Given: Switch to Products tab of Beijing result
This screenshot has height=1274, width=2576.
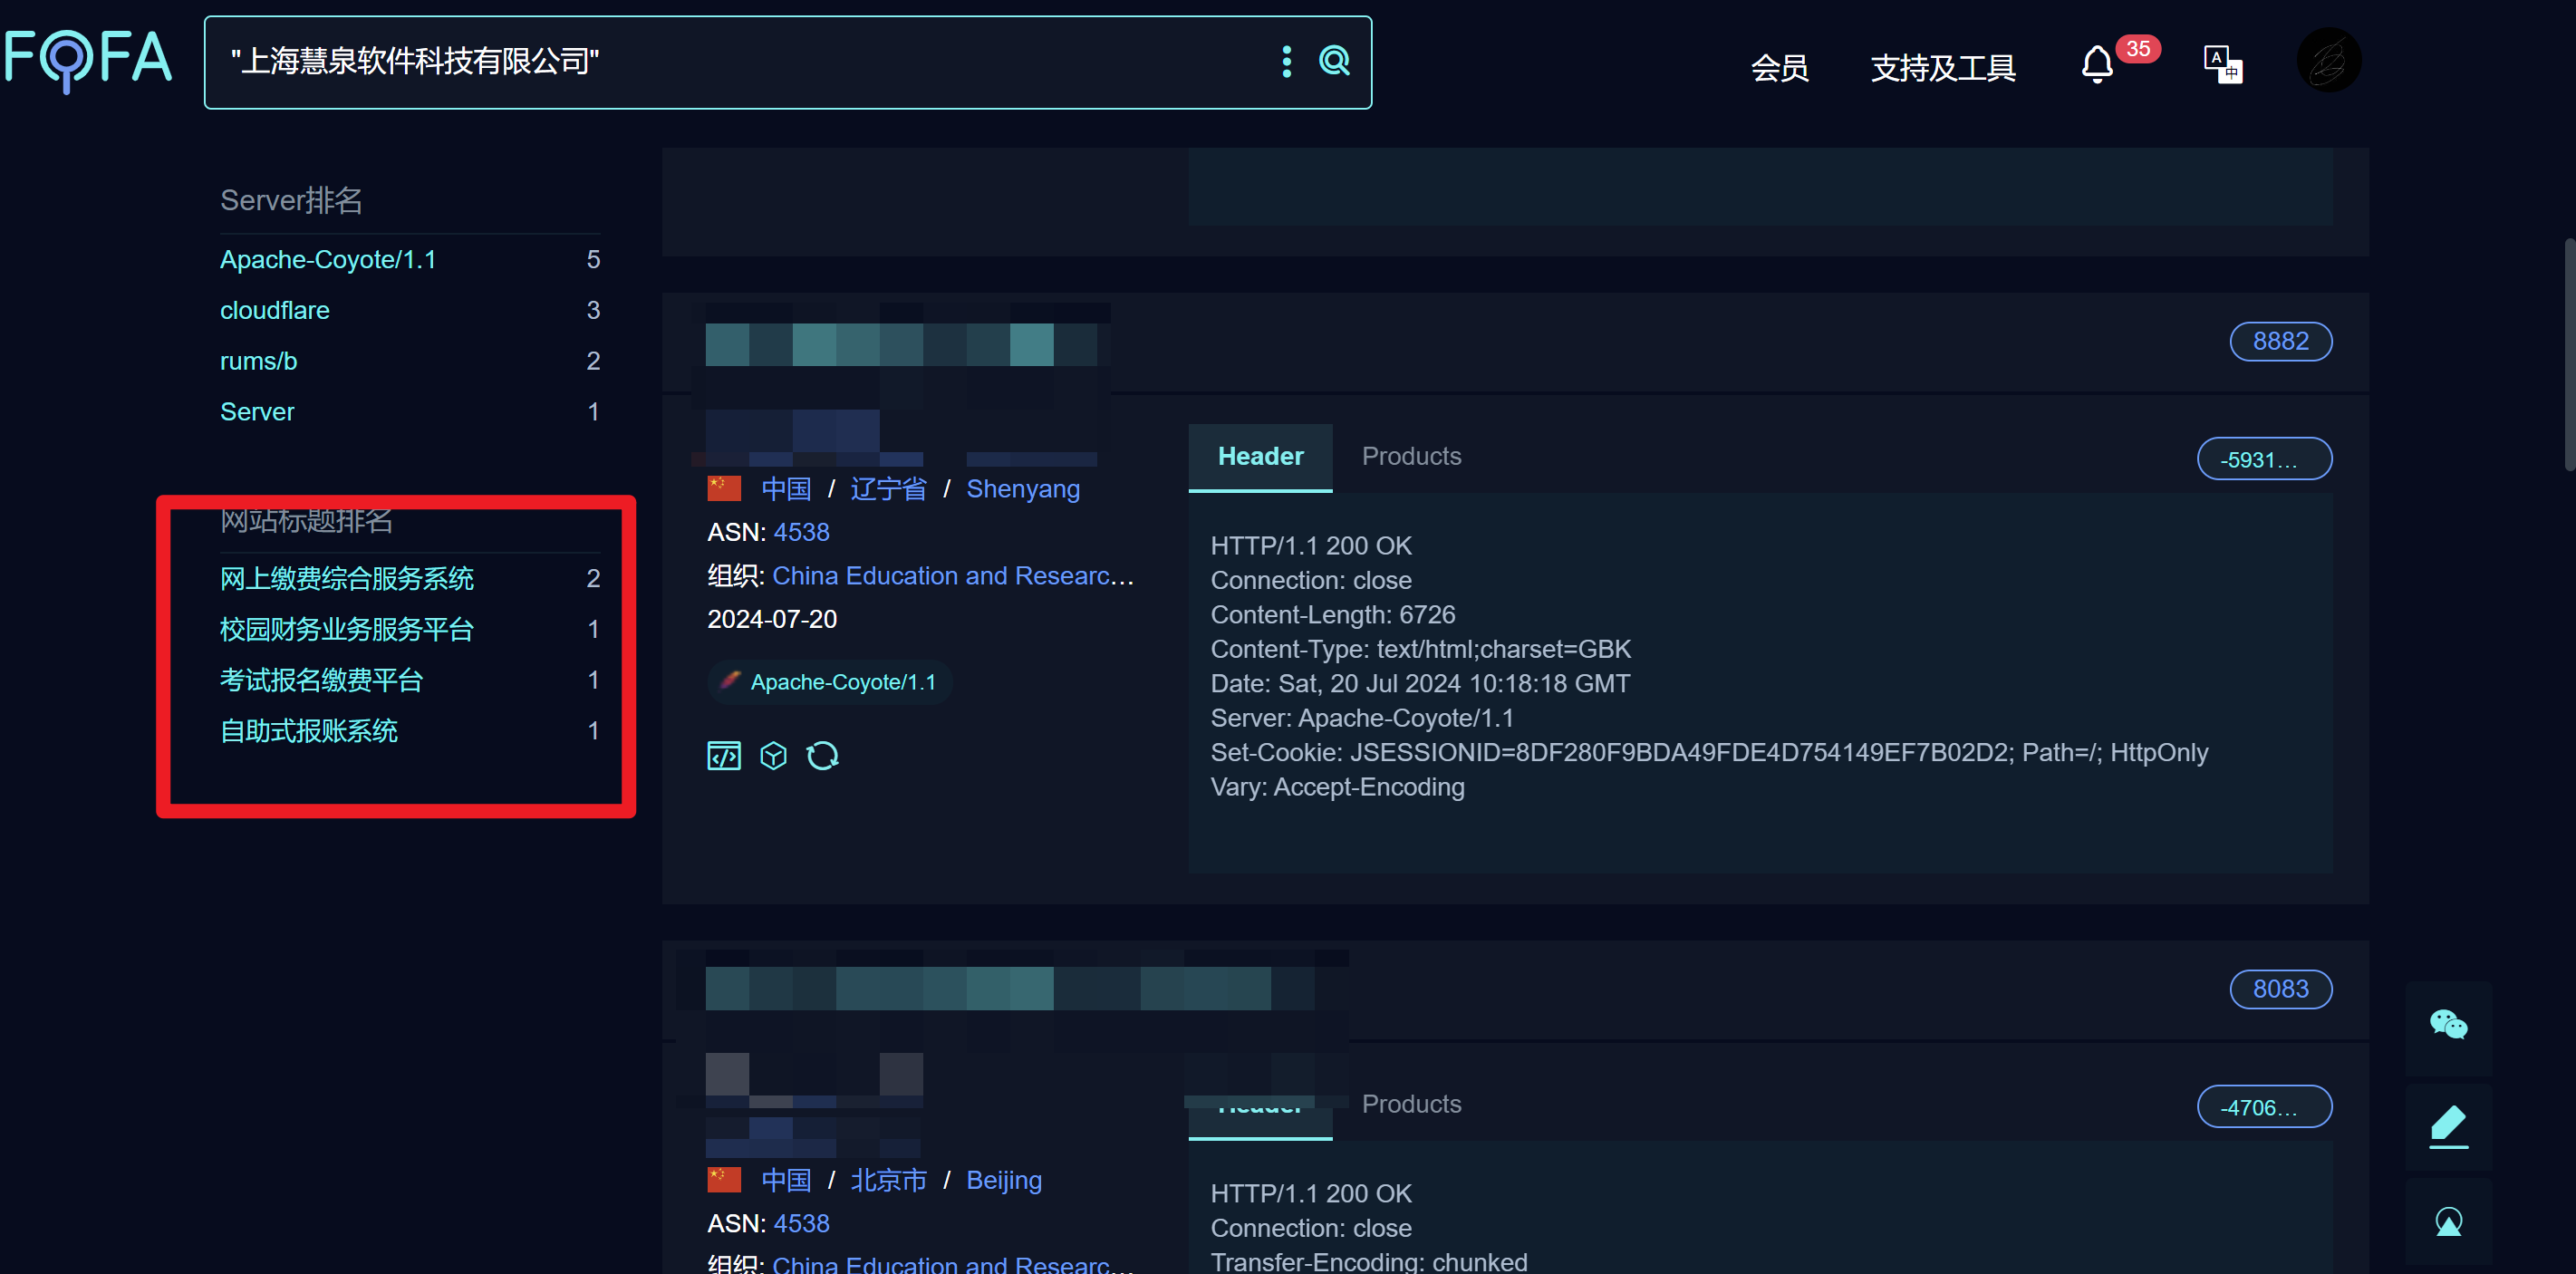Looking at the screenshot, I should coord(1411,1104).
